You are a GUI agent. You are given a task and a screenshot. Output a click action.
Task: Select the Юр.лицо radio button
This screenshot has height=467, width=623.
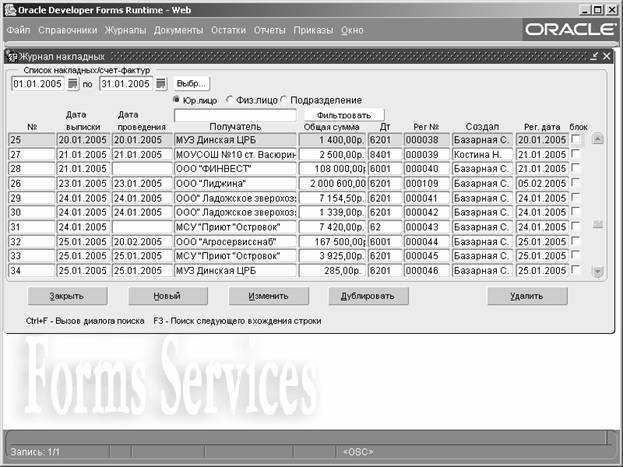point(177,100)
